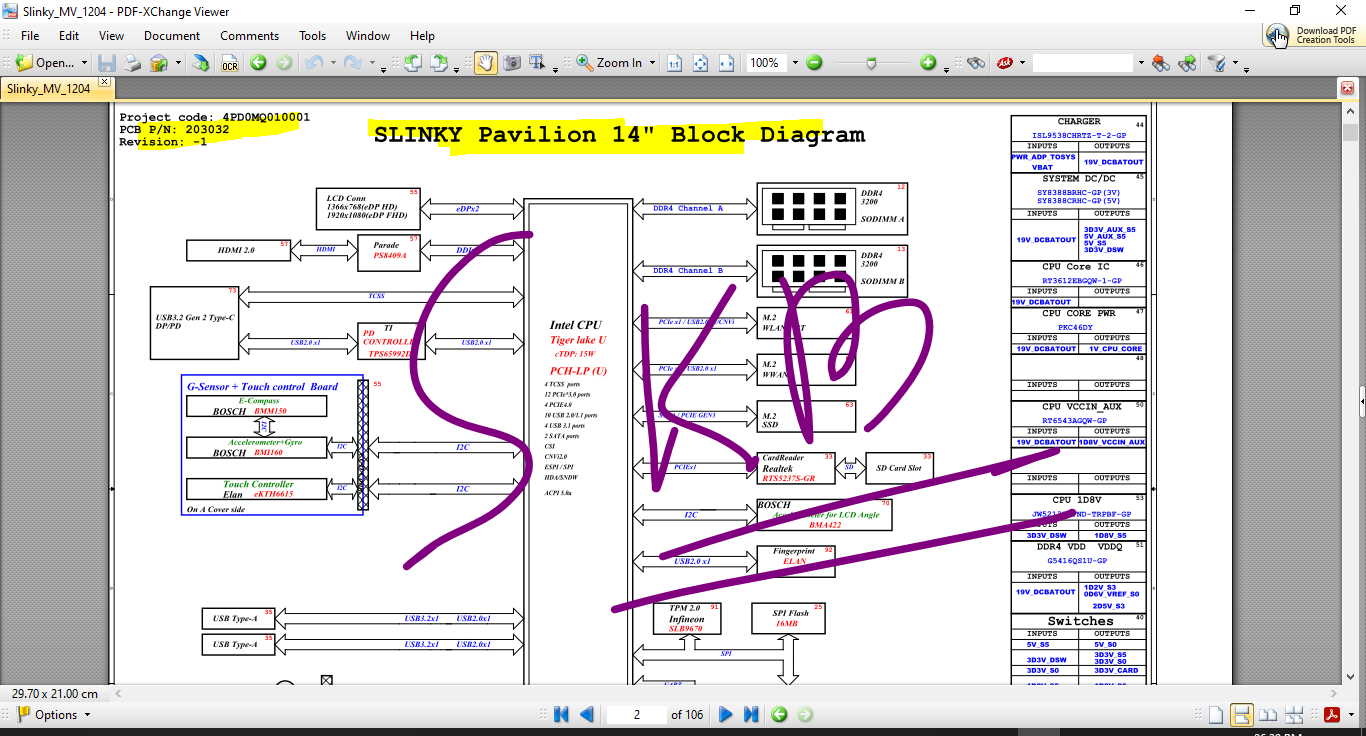Find previous search result binoculars icon
Viewport: 1366px width, 736px height.
(1161, 63)
